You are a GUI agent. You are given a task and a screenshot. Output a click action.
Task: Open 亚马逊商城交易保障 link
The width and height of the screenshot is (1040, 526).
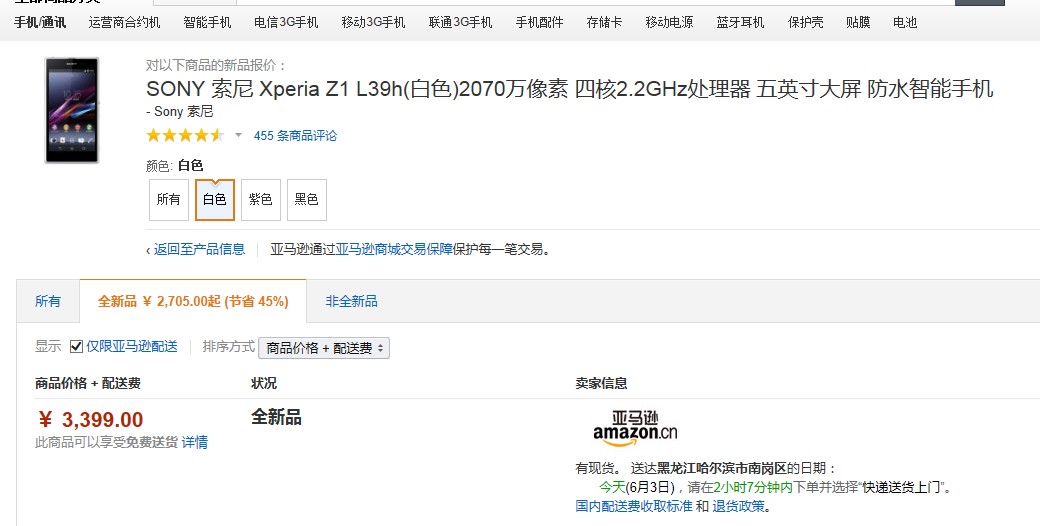pyautogui.click(x=394, y=249)
